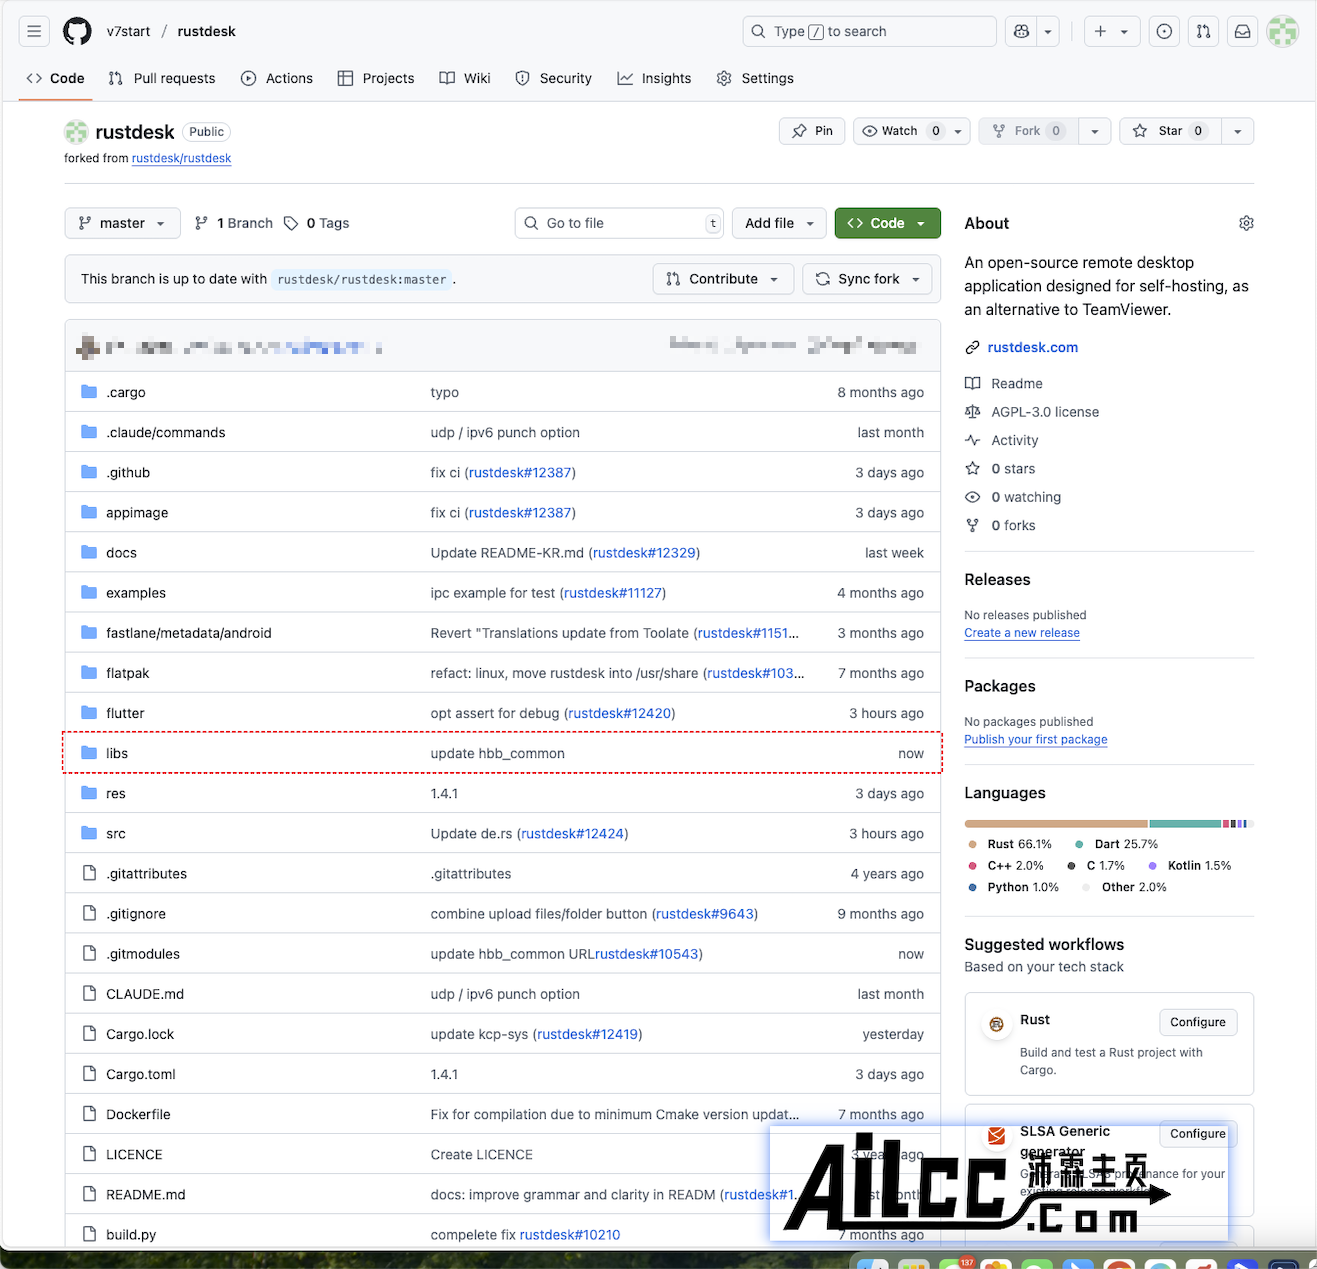
Task: Open the fastlane/metadata/android folder
Action: pos(189,633)
